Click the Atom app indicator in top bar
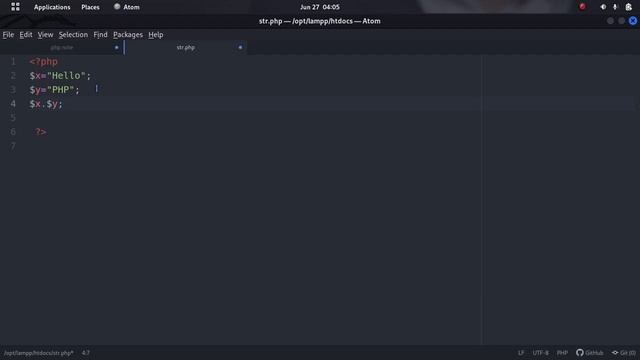This screenshot has width=640, height=360. pyautogui.click(x=127, y=7)
